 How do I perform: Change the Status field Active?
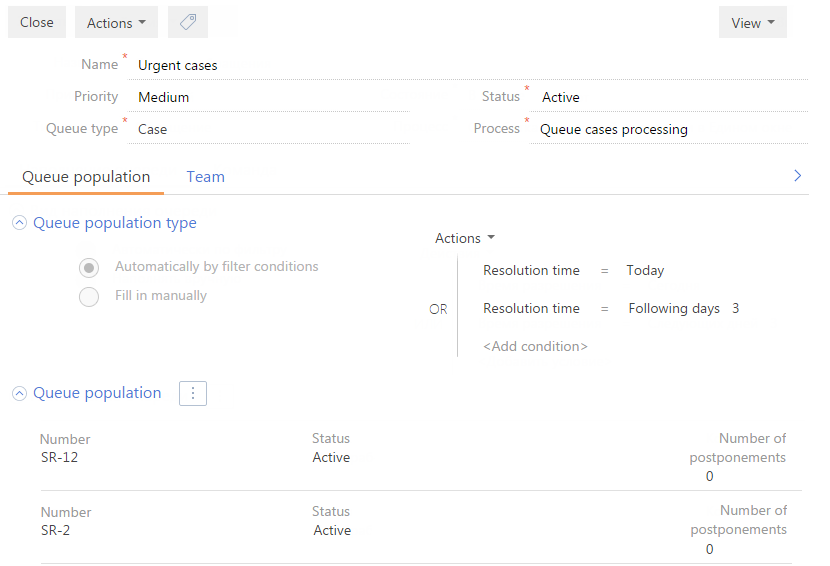[669, 97]
